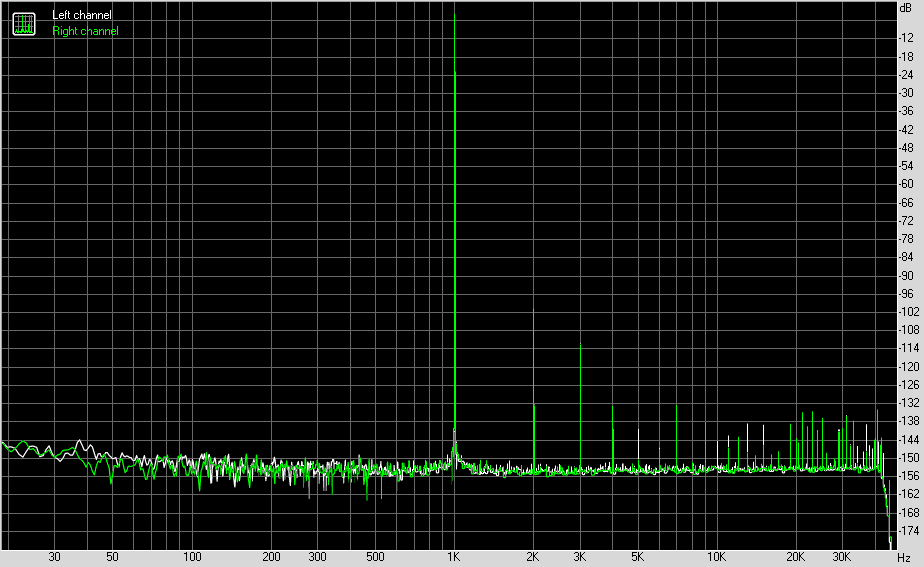Click the 'Hz' unit label

[903, 558]
